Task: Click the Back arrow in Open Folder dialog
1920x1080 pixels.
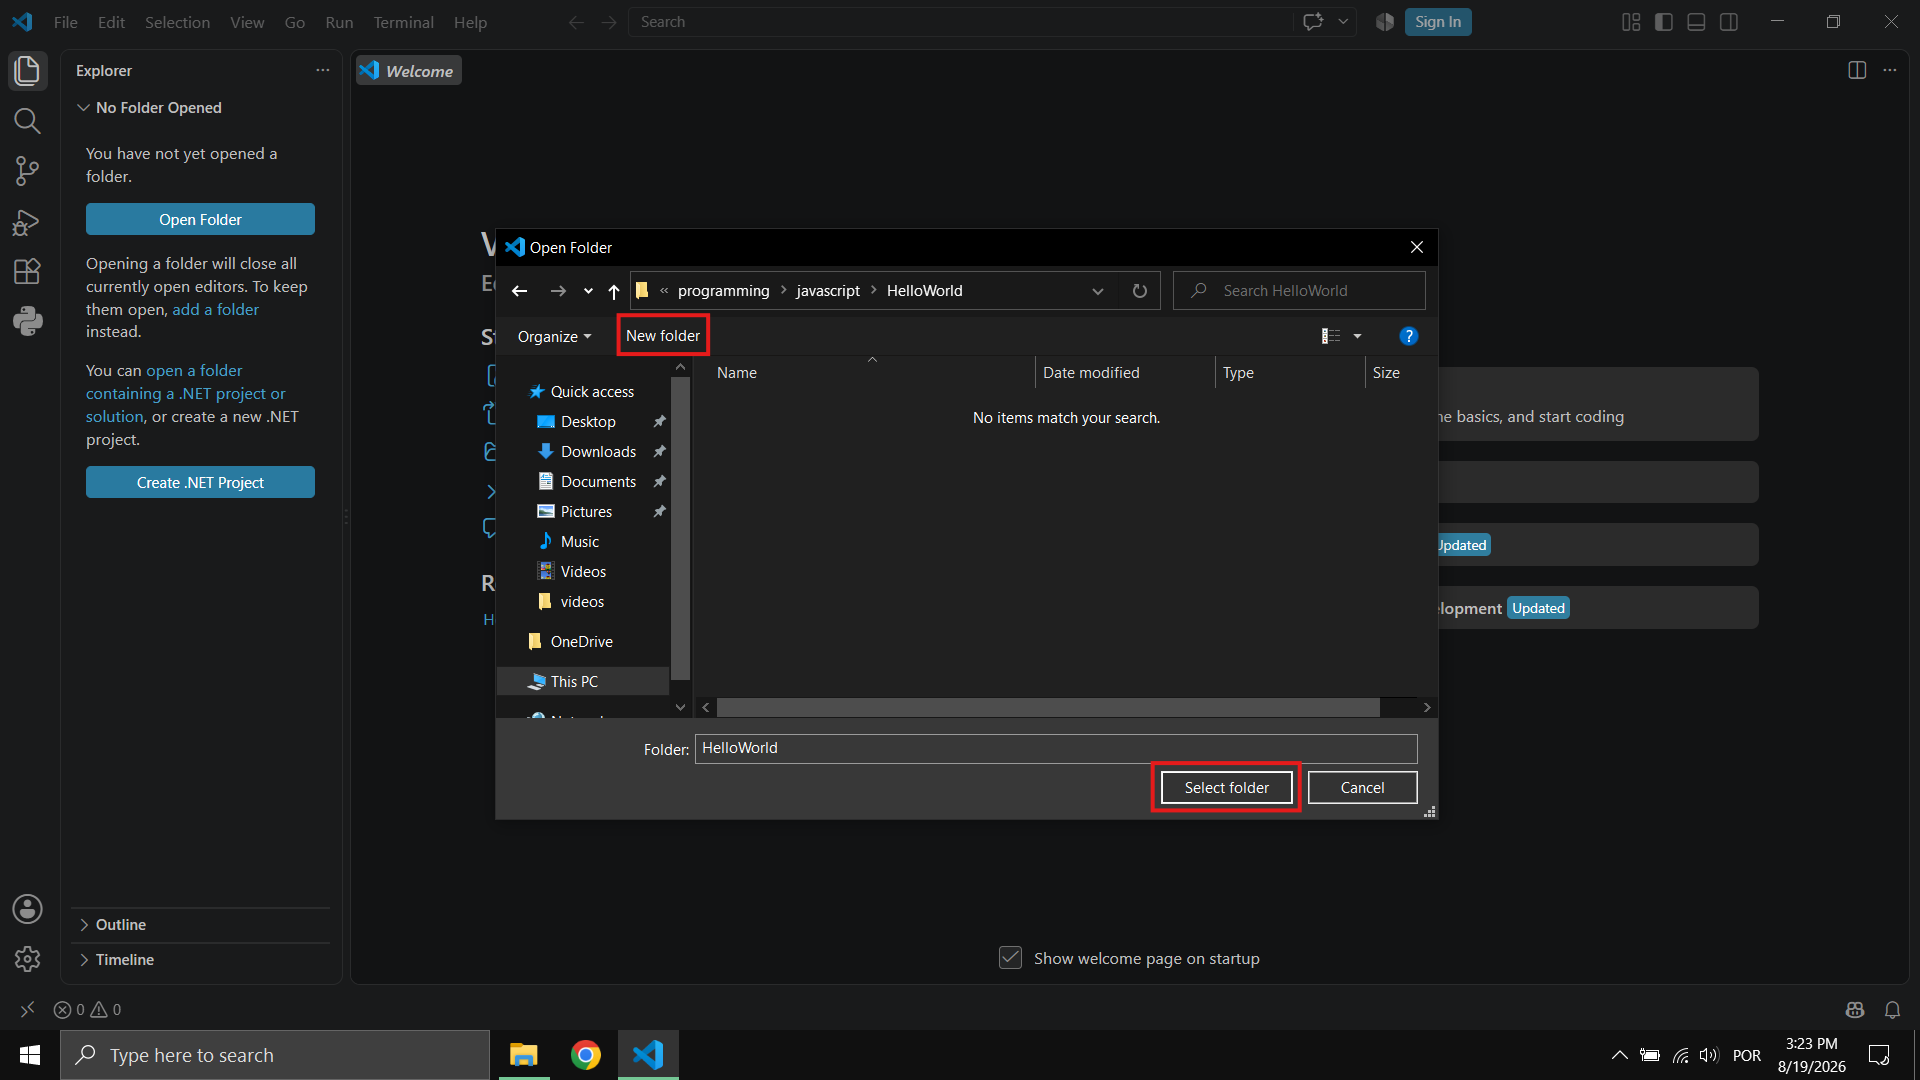Action: tap(519, 291)
